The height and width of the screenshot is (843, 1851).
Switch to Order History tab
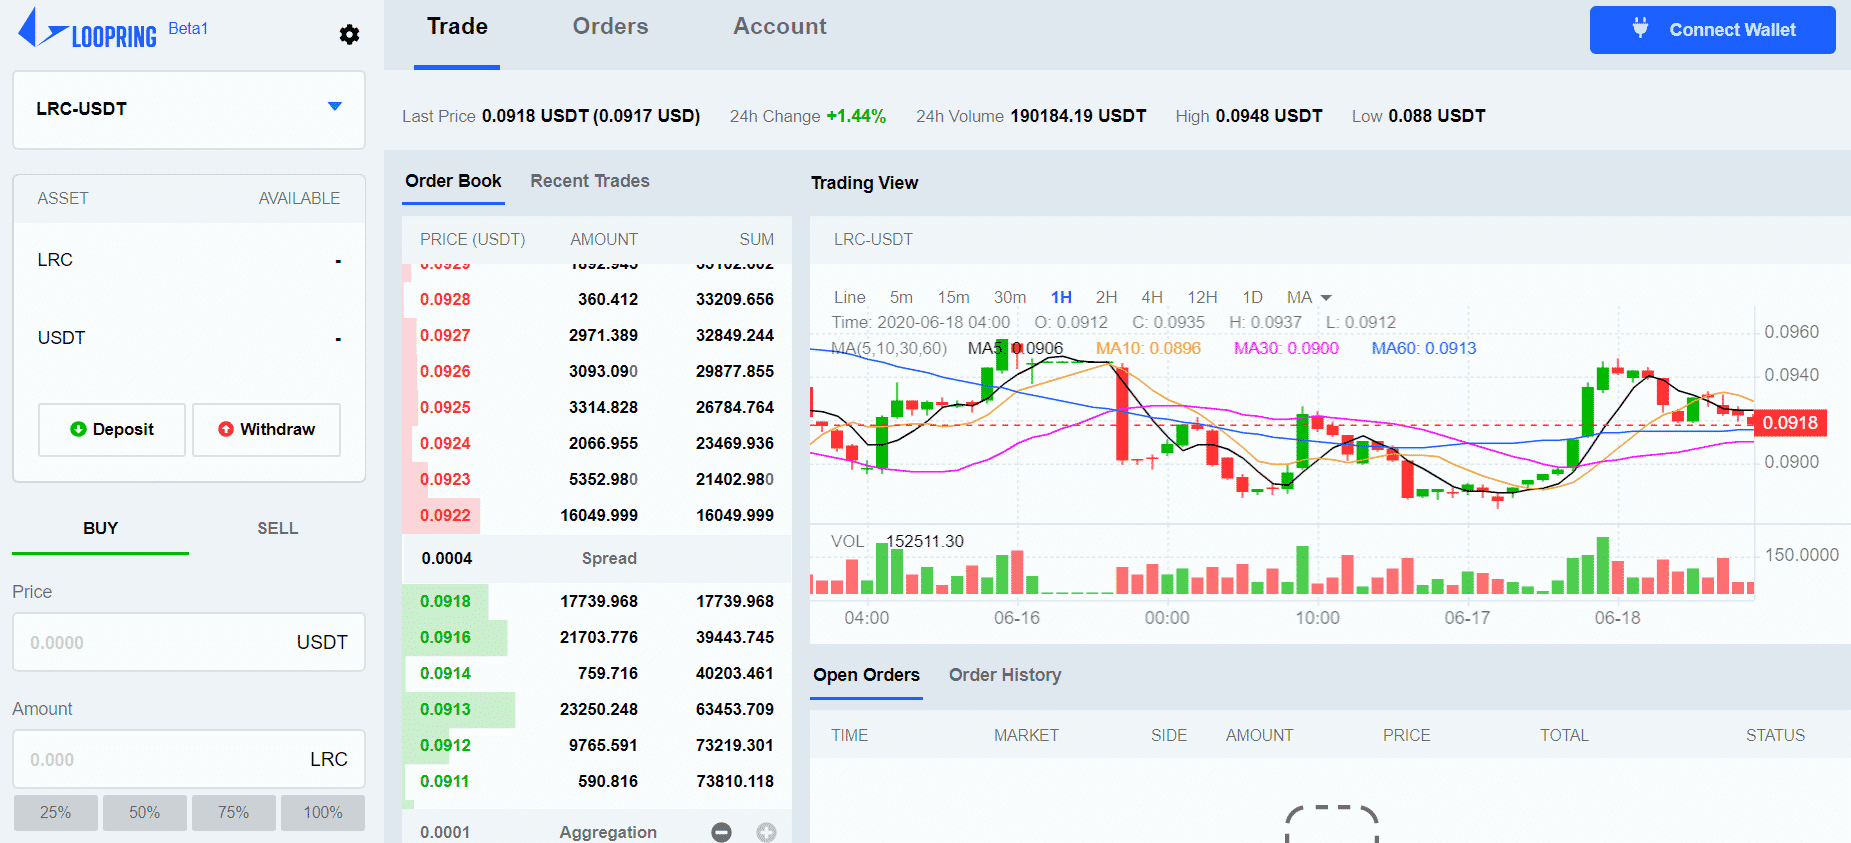1005,675
